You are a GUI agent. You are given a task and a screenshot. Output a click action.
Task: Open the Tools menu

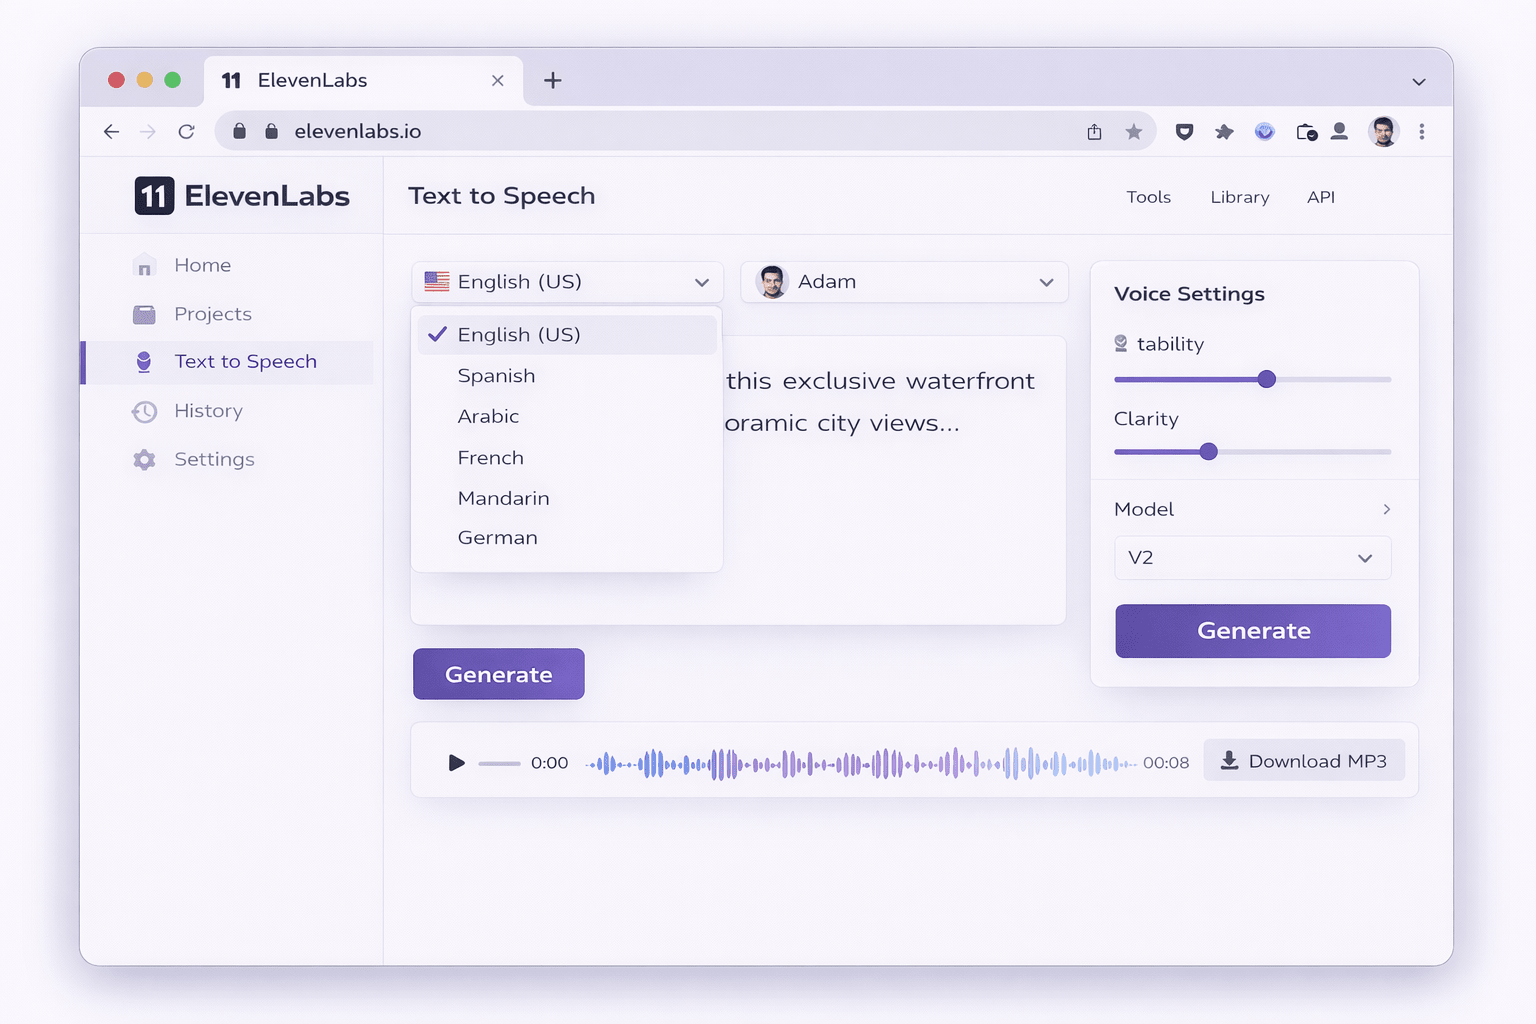click(x=1148, y=197)
